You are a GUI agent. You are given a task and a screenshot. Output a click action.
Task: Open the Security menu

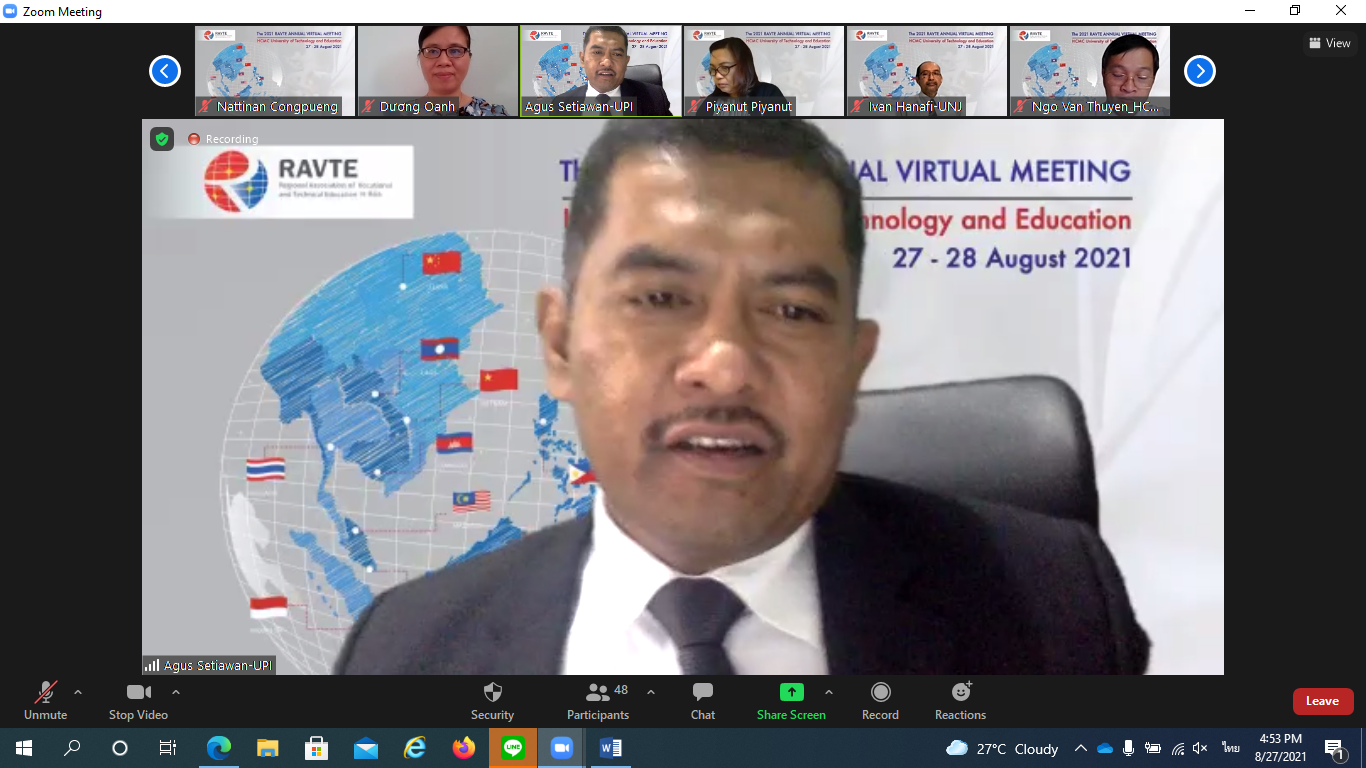point(492,701)
